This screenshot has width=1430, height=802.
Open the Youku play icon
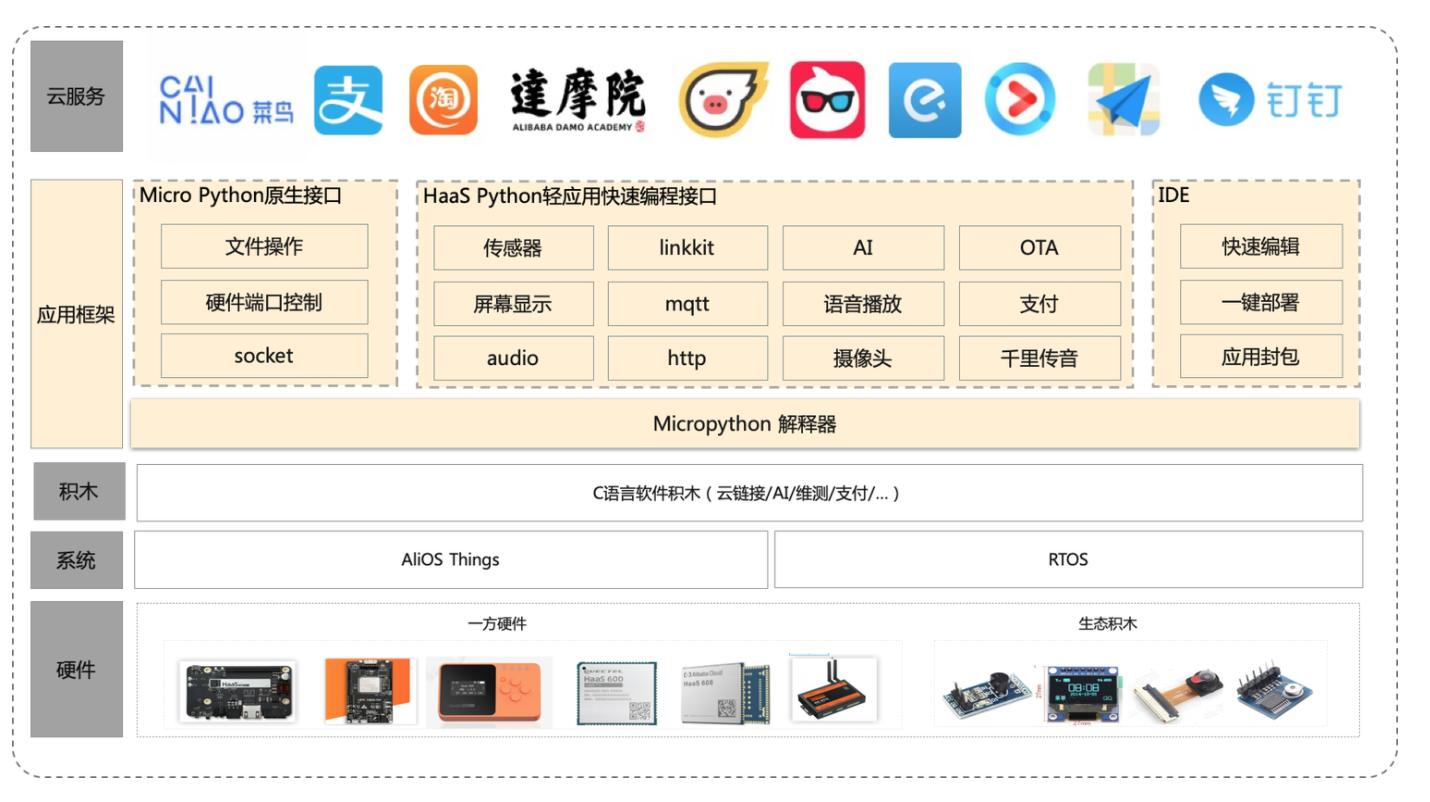(x=1020, y=99)
